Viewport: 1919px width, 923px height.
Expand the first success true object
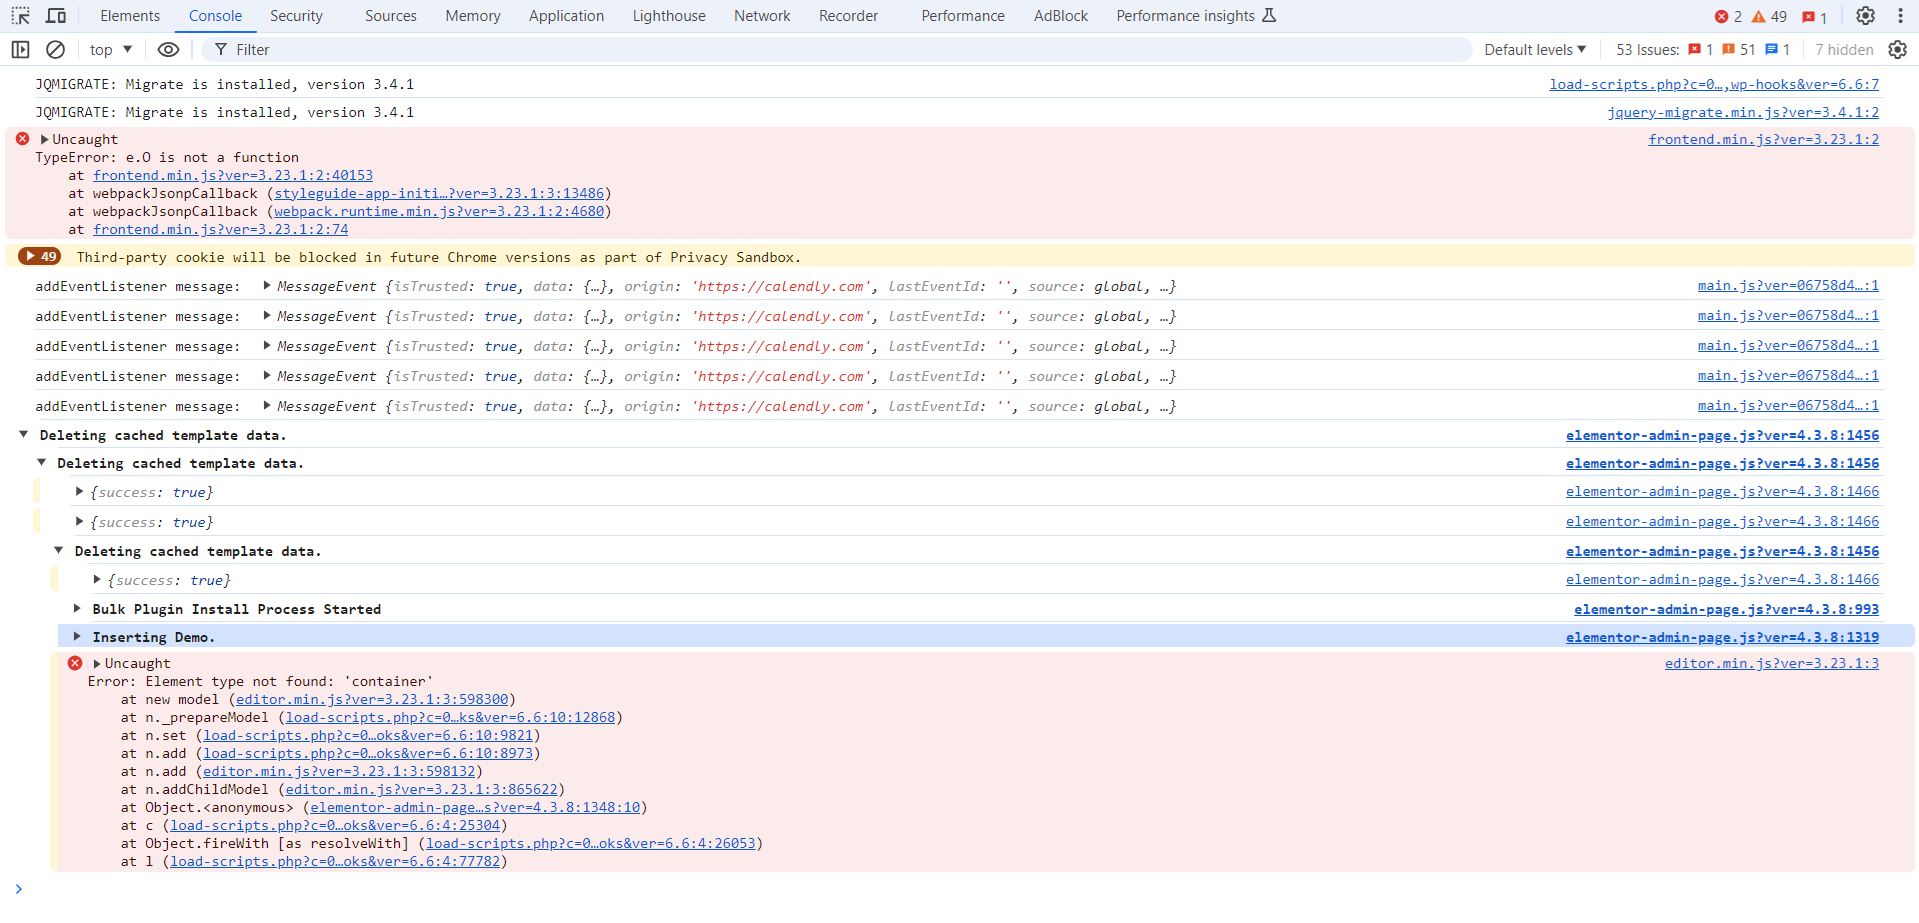(79, 491)
